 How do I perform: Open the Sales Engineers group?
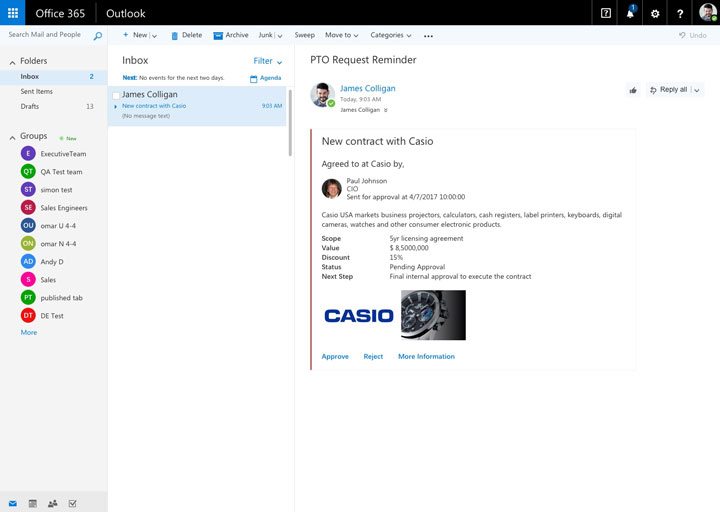tap(54, 208)
